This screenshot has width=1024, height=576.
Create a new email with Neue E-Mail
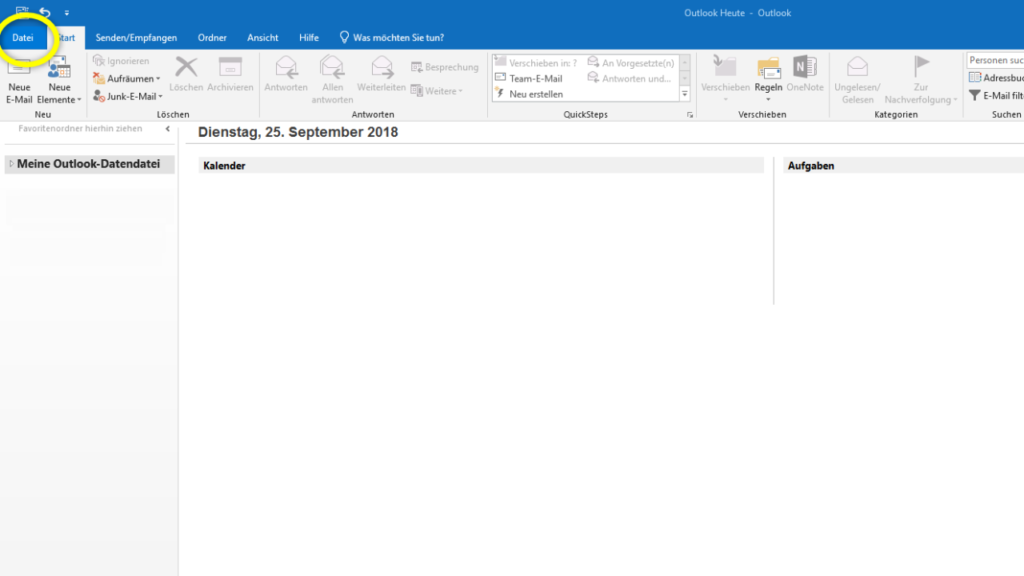point(18,80)
